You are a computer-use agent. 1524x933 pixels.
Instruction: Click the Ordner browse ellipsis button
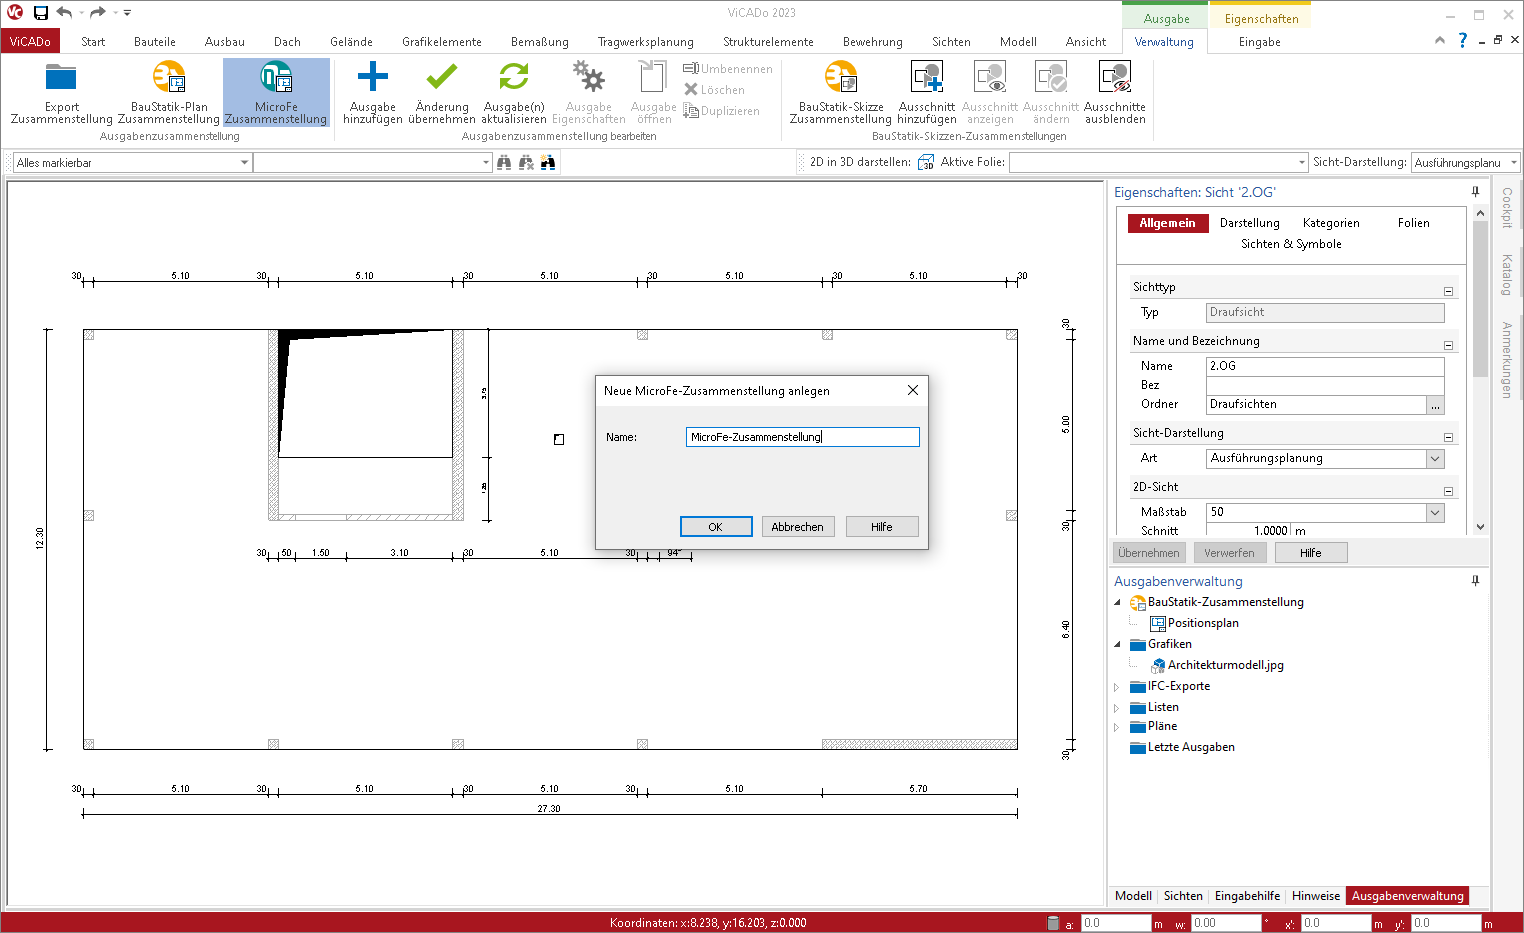1435,405
